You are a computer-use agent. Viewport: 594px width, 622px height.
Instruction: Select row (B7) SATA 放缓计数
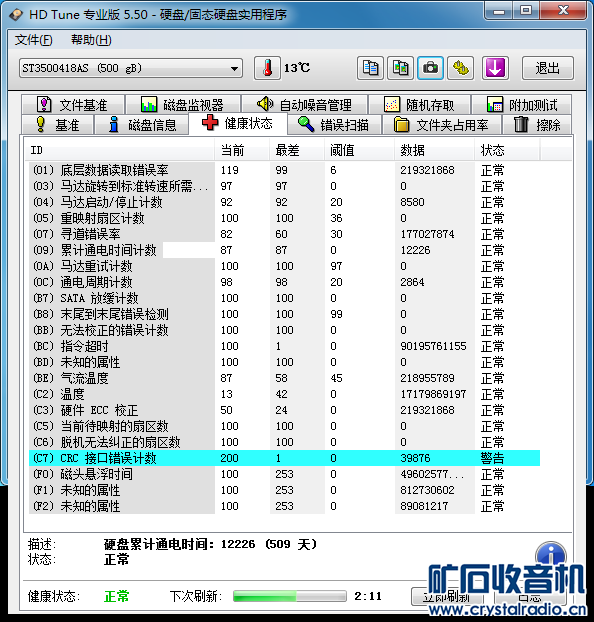(284, 298)
